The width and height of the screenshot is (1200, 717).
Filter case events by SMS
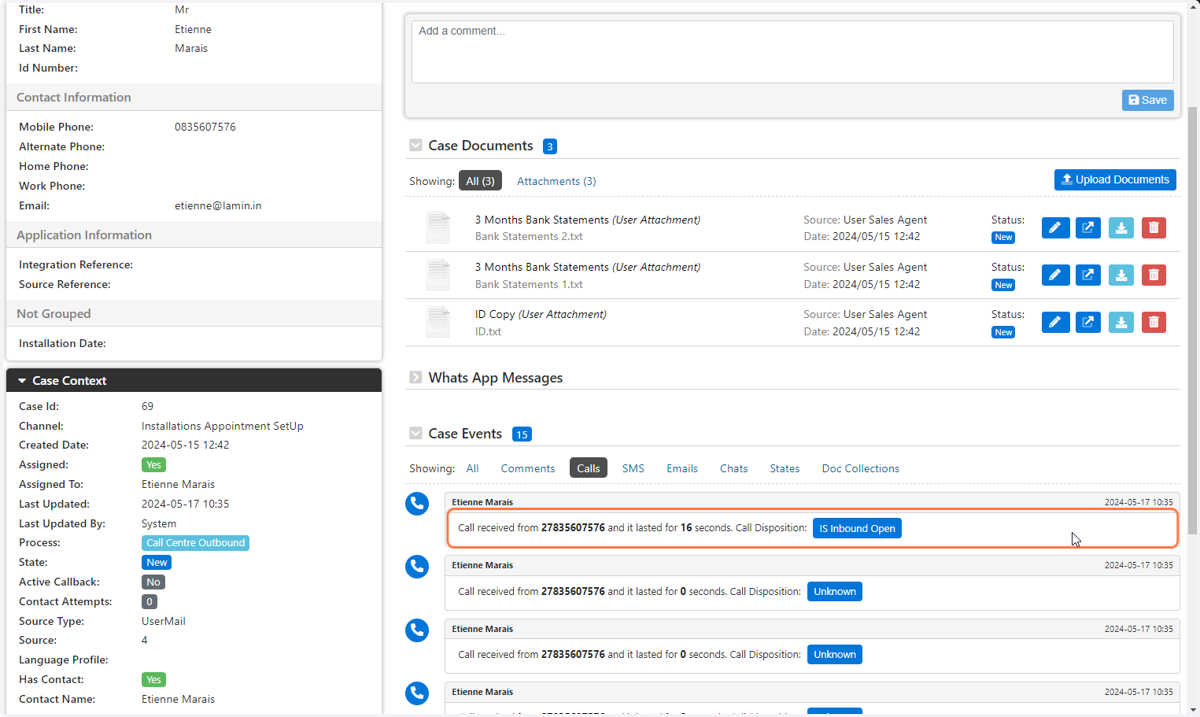pyautogui.click(x=633, y=468)
